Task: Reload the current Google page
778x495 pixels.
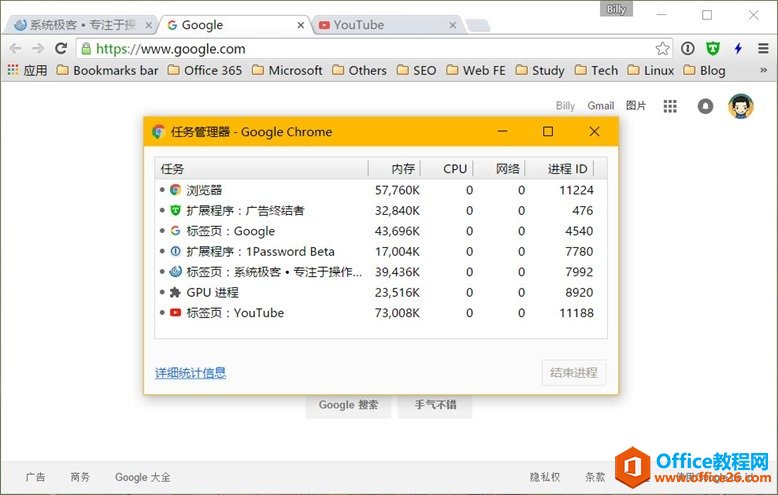Action: coord(61,48)
